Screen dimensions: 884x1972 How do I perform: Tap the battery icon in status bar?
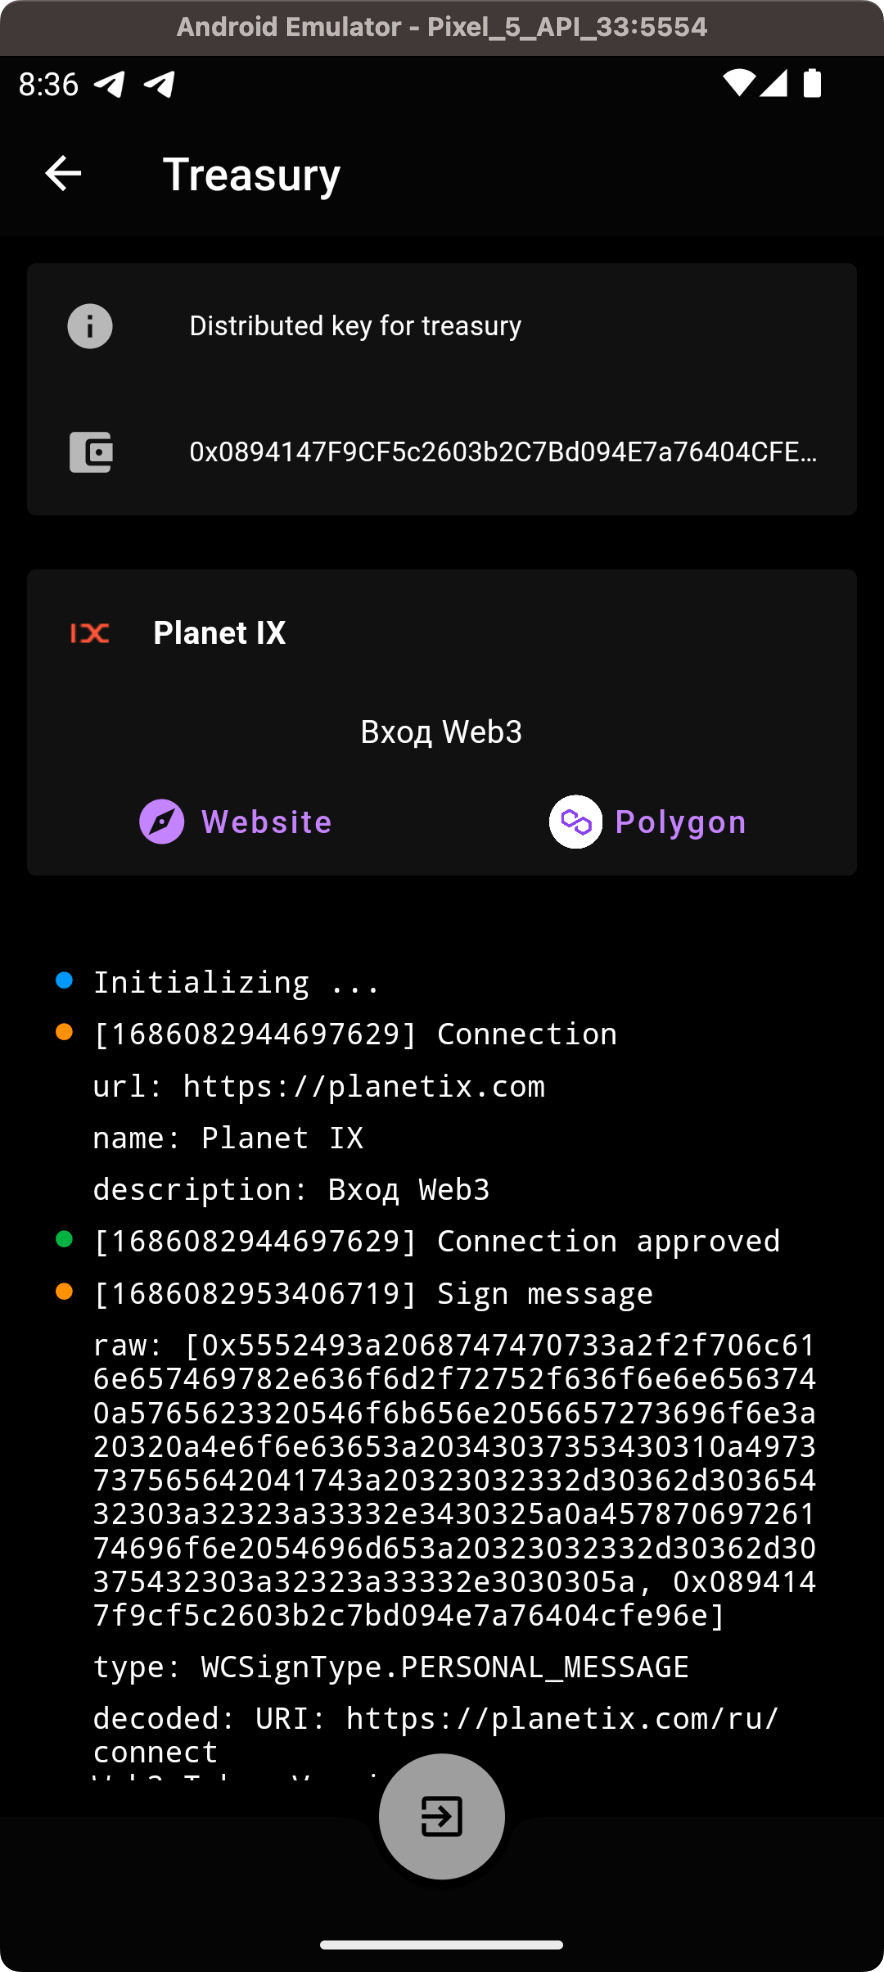[x=812, y=84]
